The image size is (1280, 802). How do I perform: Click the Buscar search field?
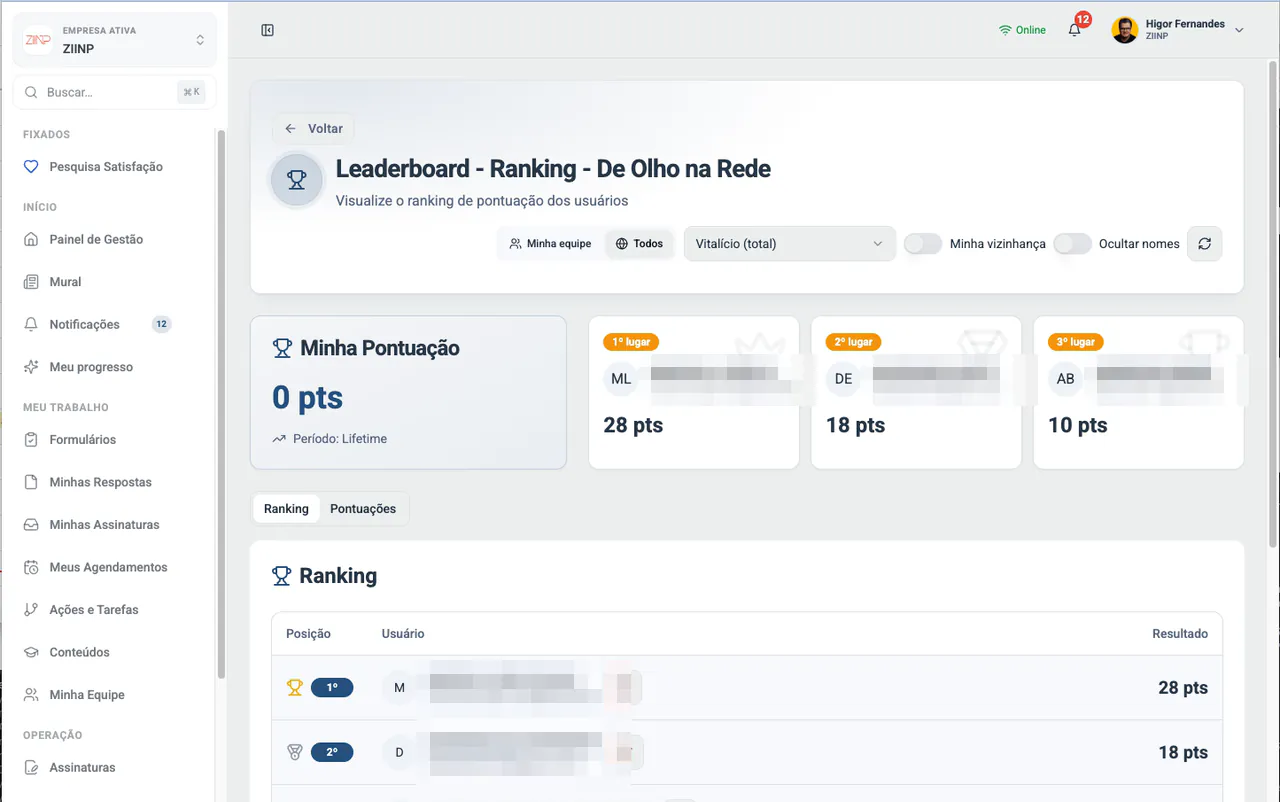pos(115,92)
